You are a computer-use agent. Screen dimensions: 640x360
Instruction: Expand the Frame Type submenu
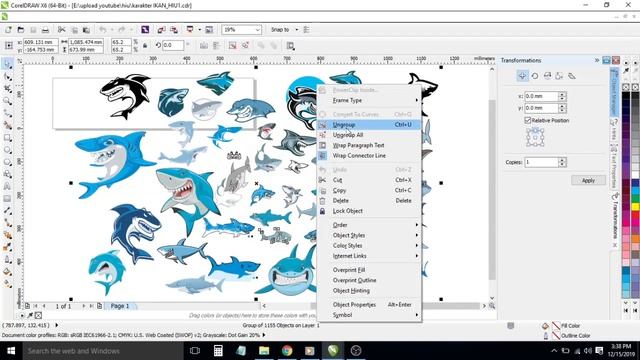pos(369,100)
